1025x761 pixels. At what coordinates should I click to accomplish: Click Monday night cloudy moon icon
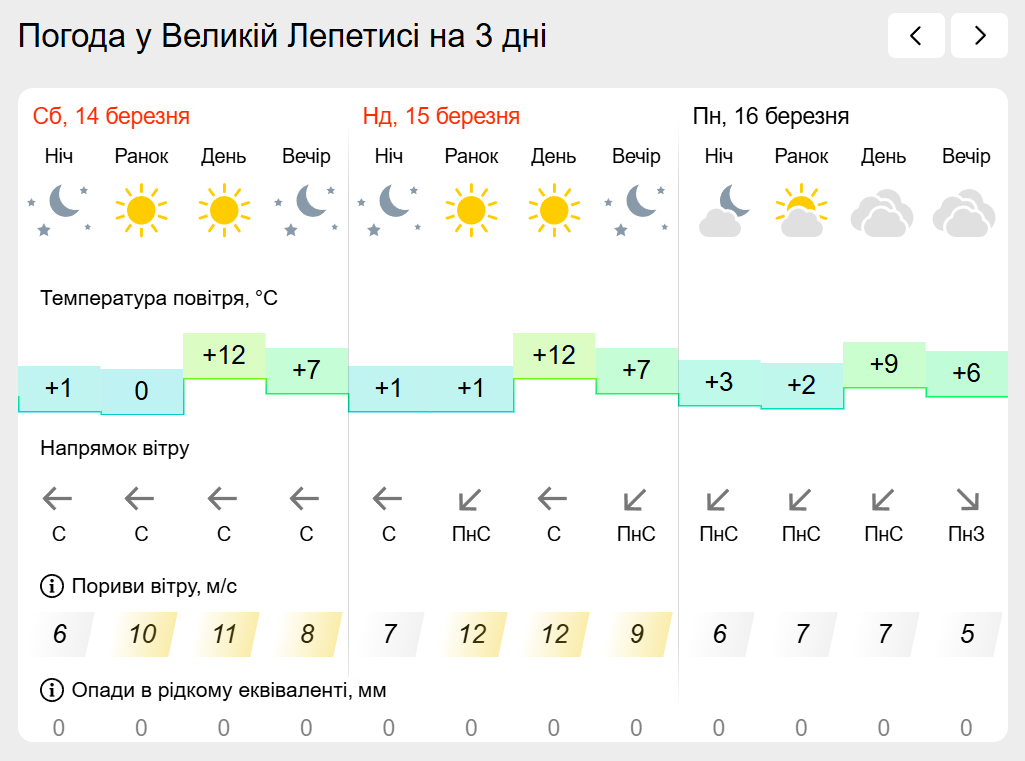point(719,208)
